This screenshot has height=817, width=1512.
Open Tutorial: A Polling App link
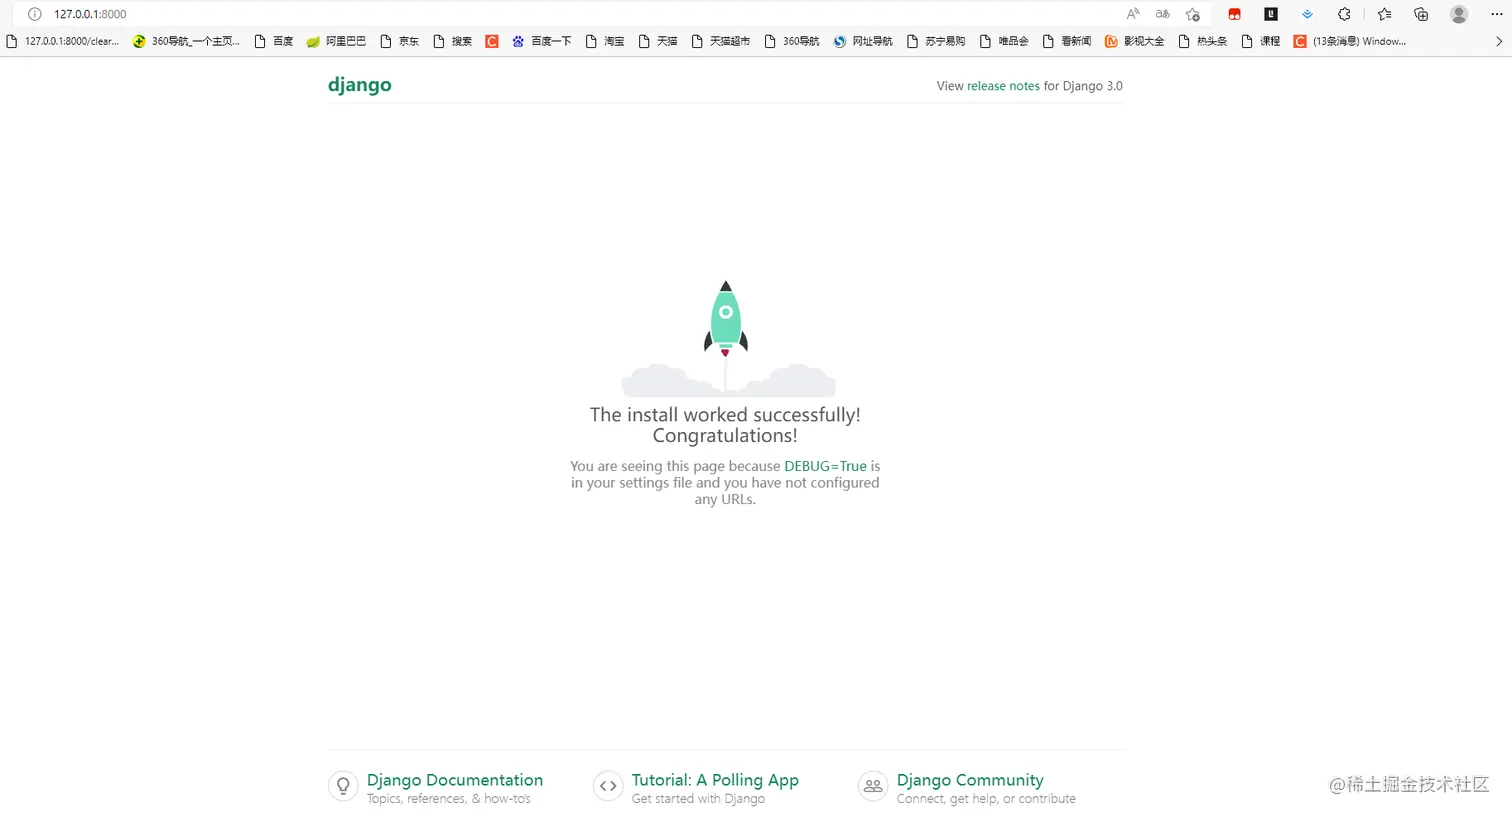(715, 780)
